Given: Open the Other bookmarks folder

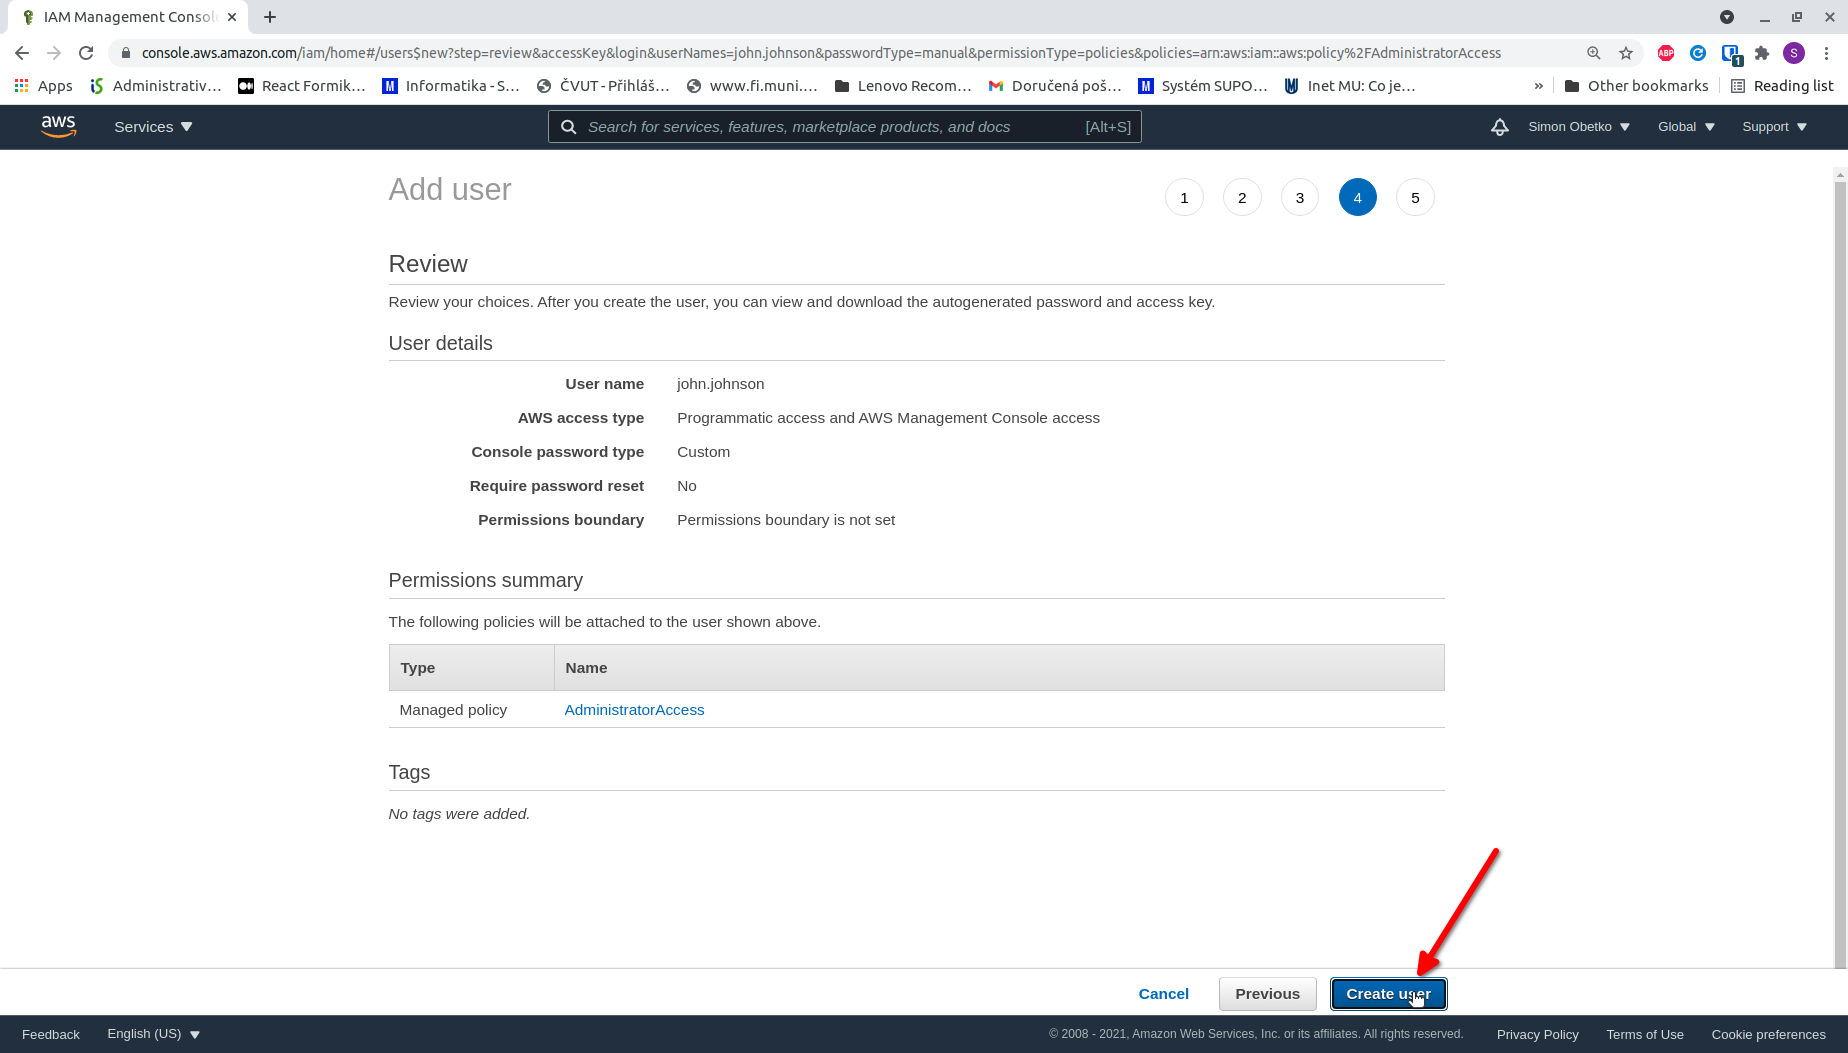Looking at the screenshot, I should click(x=1636, y=86).
